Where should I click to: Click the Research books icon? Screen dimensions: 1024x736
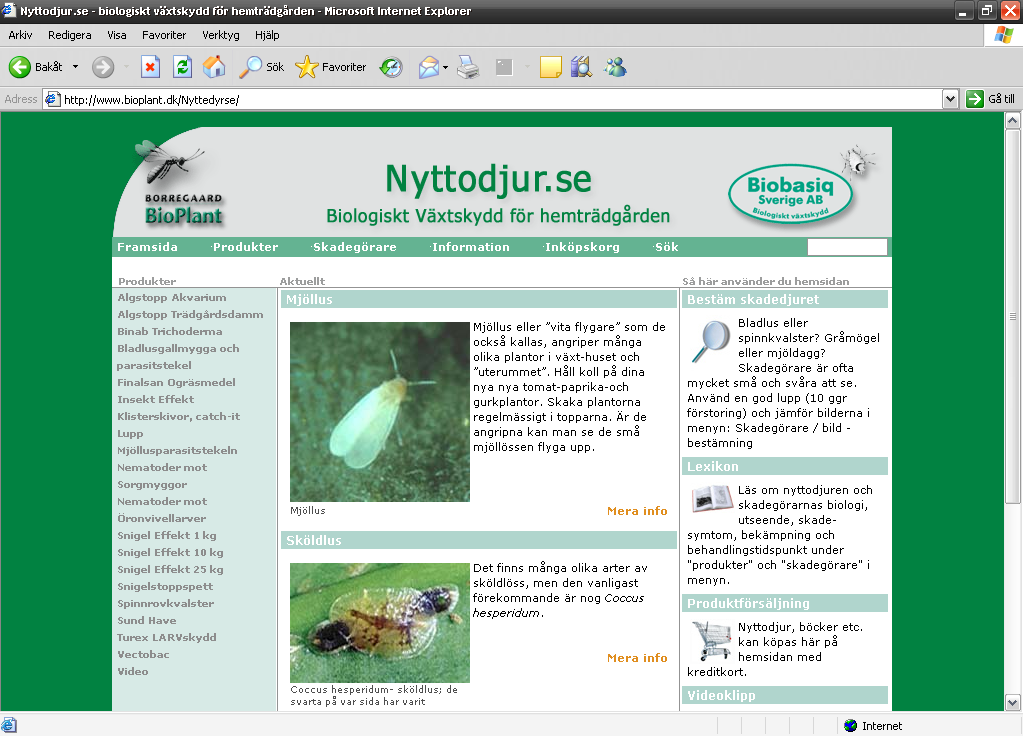pyautogui.click(x=581, y=67)
